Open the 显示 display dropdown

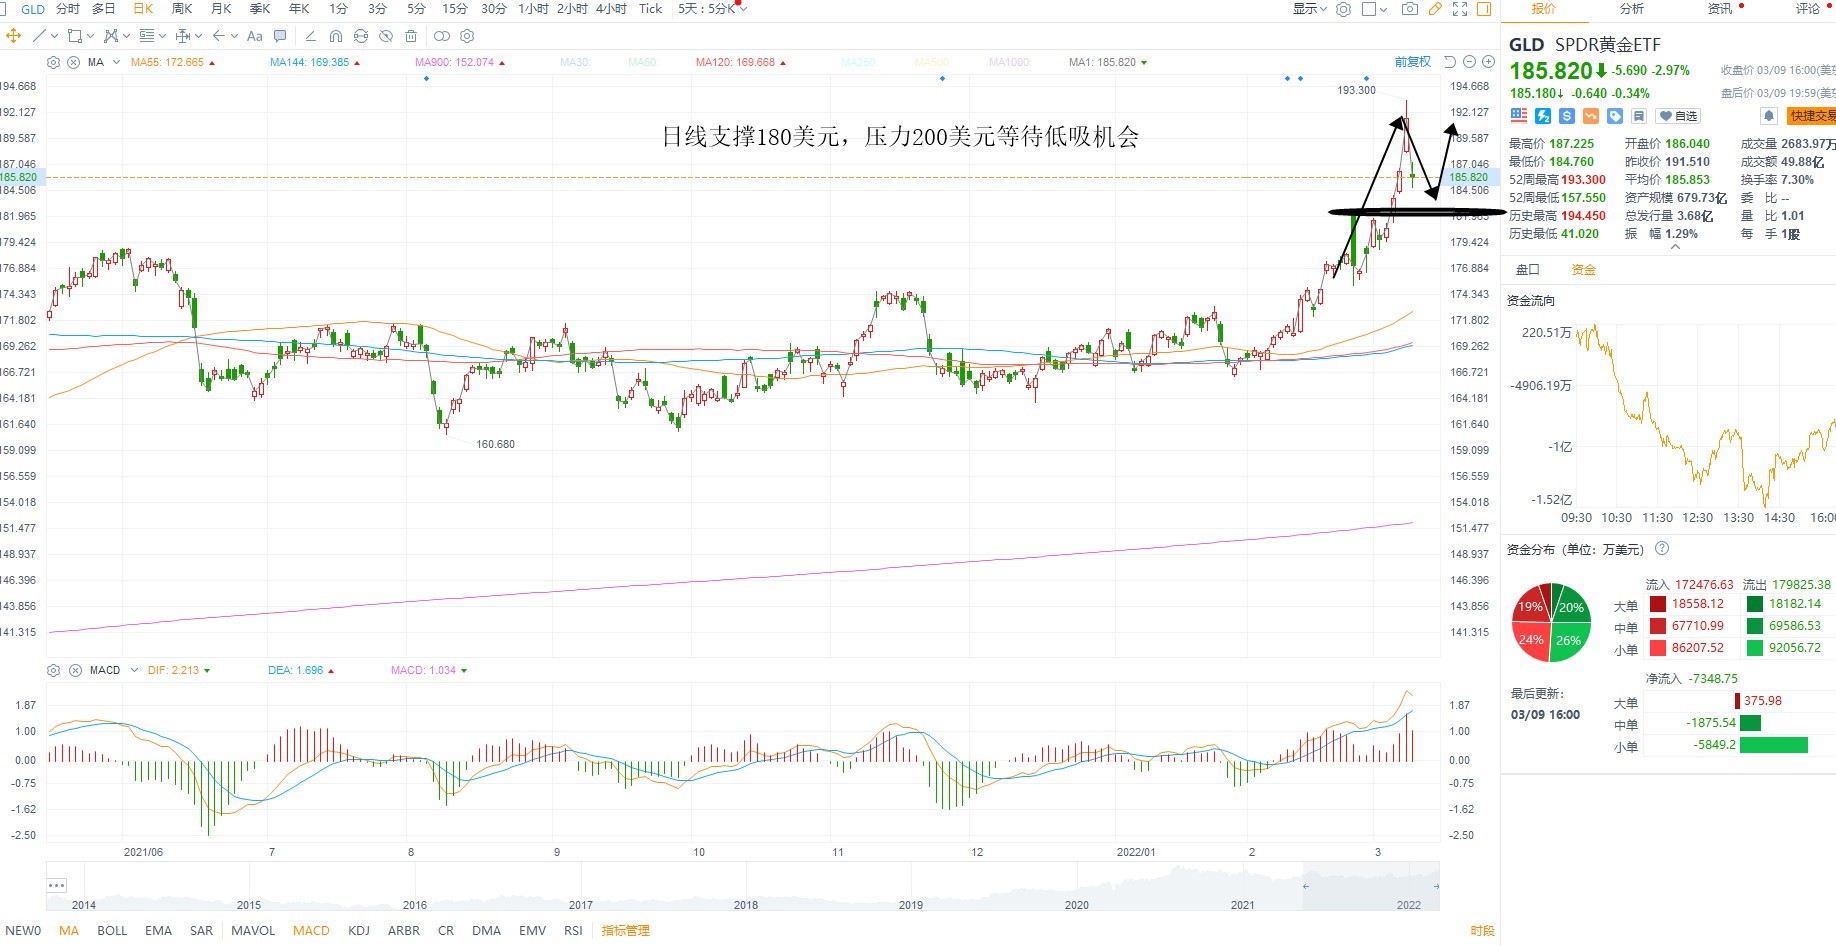tap(1310, 9)
